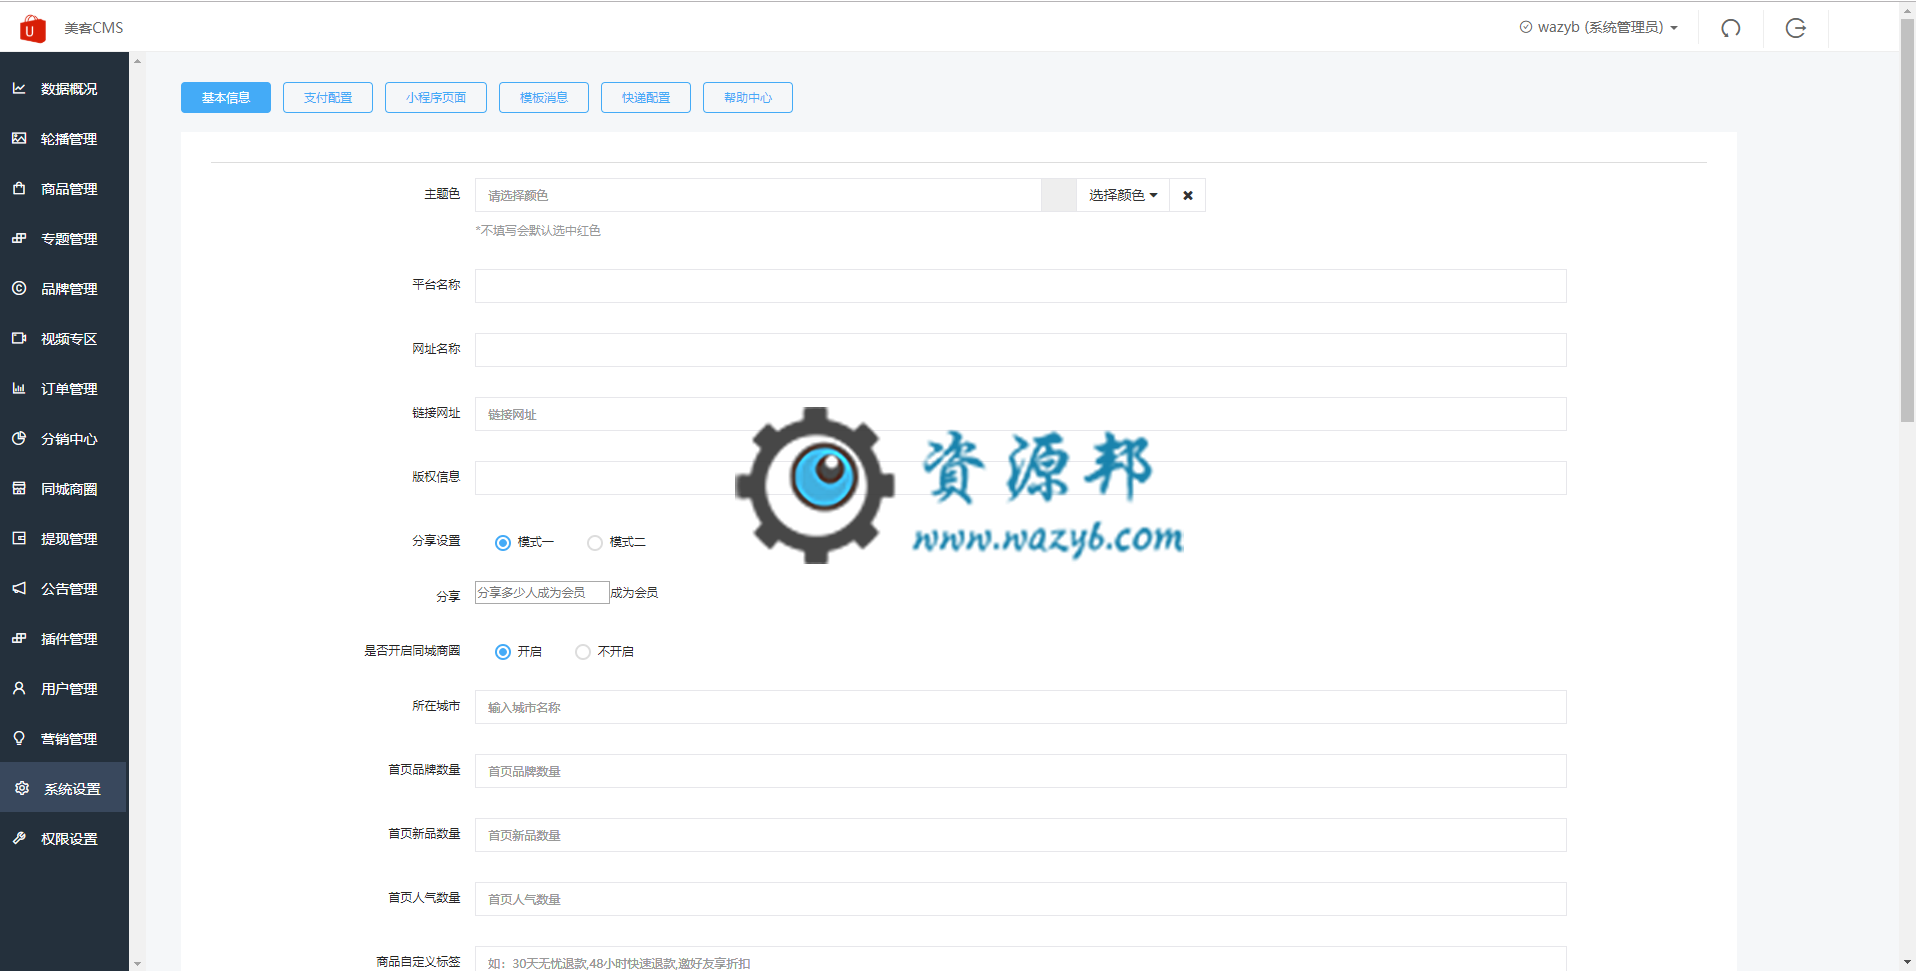
Task: Click the 插件管理 sidebar icon
Action: (19, 638)
